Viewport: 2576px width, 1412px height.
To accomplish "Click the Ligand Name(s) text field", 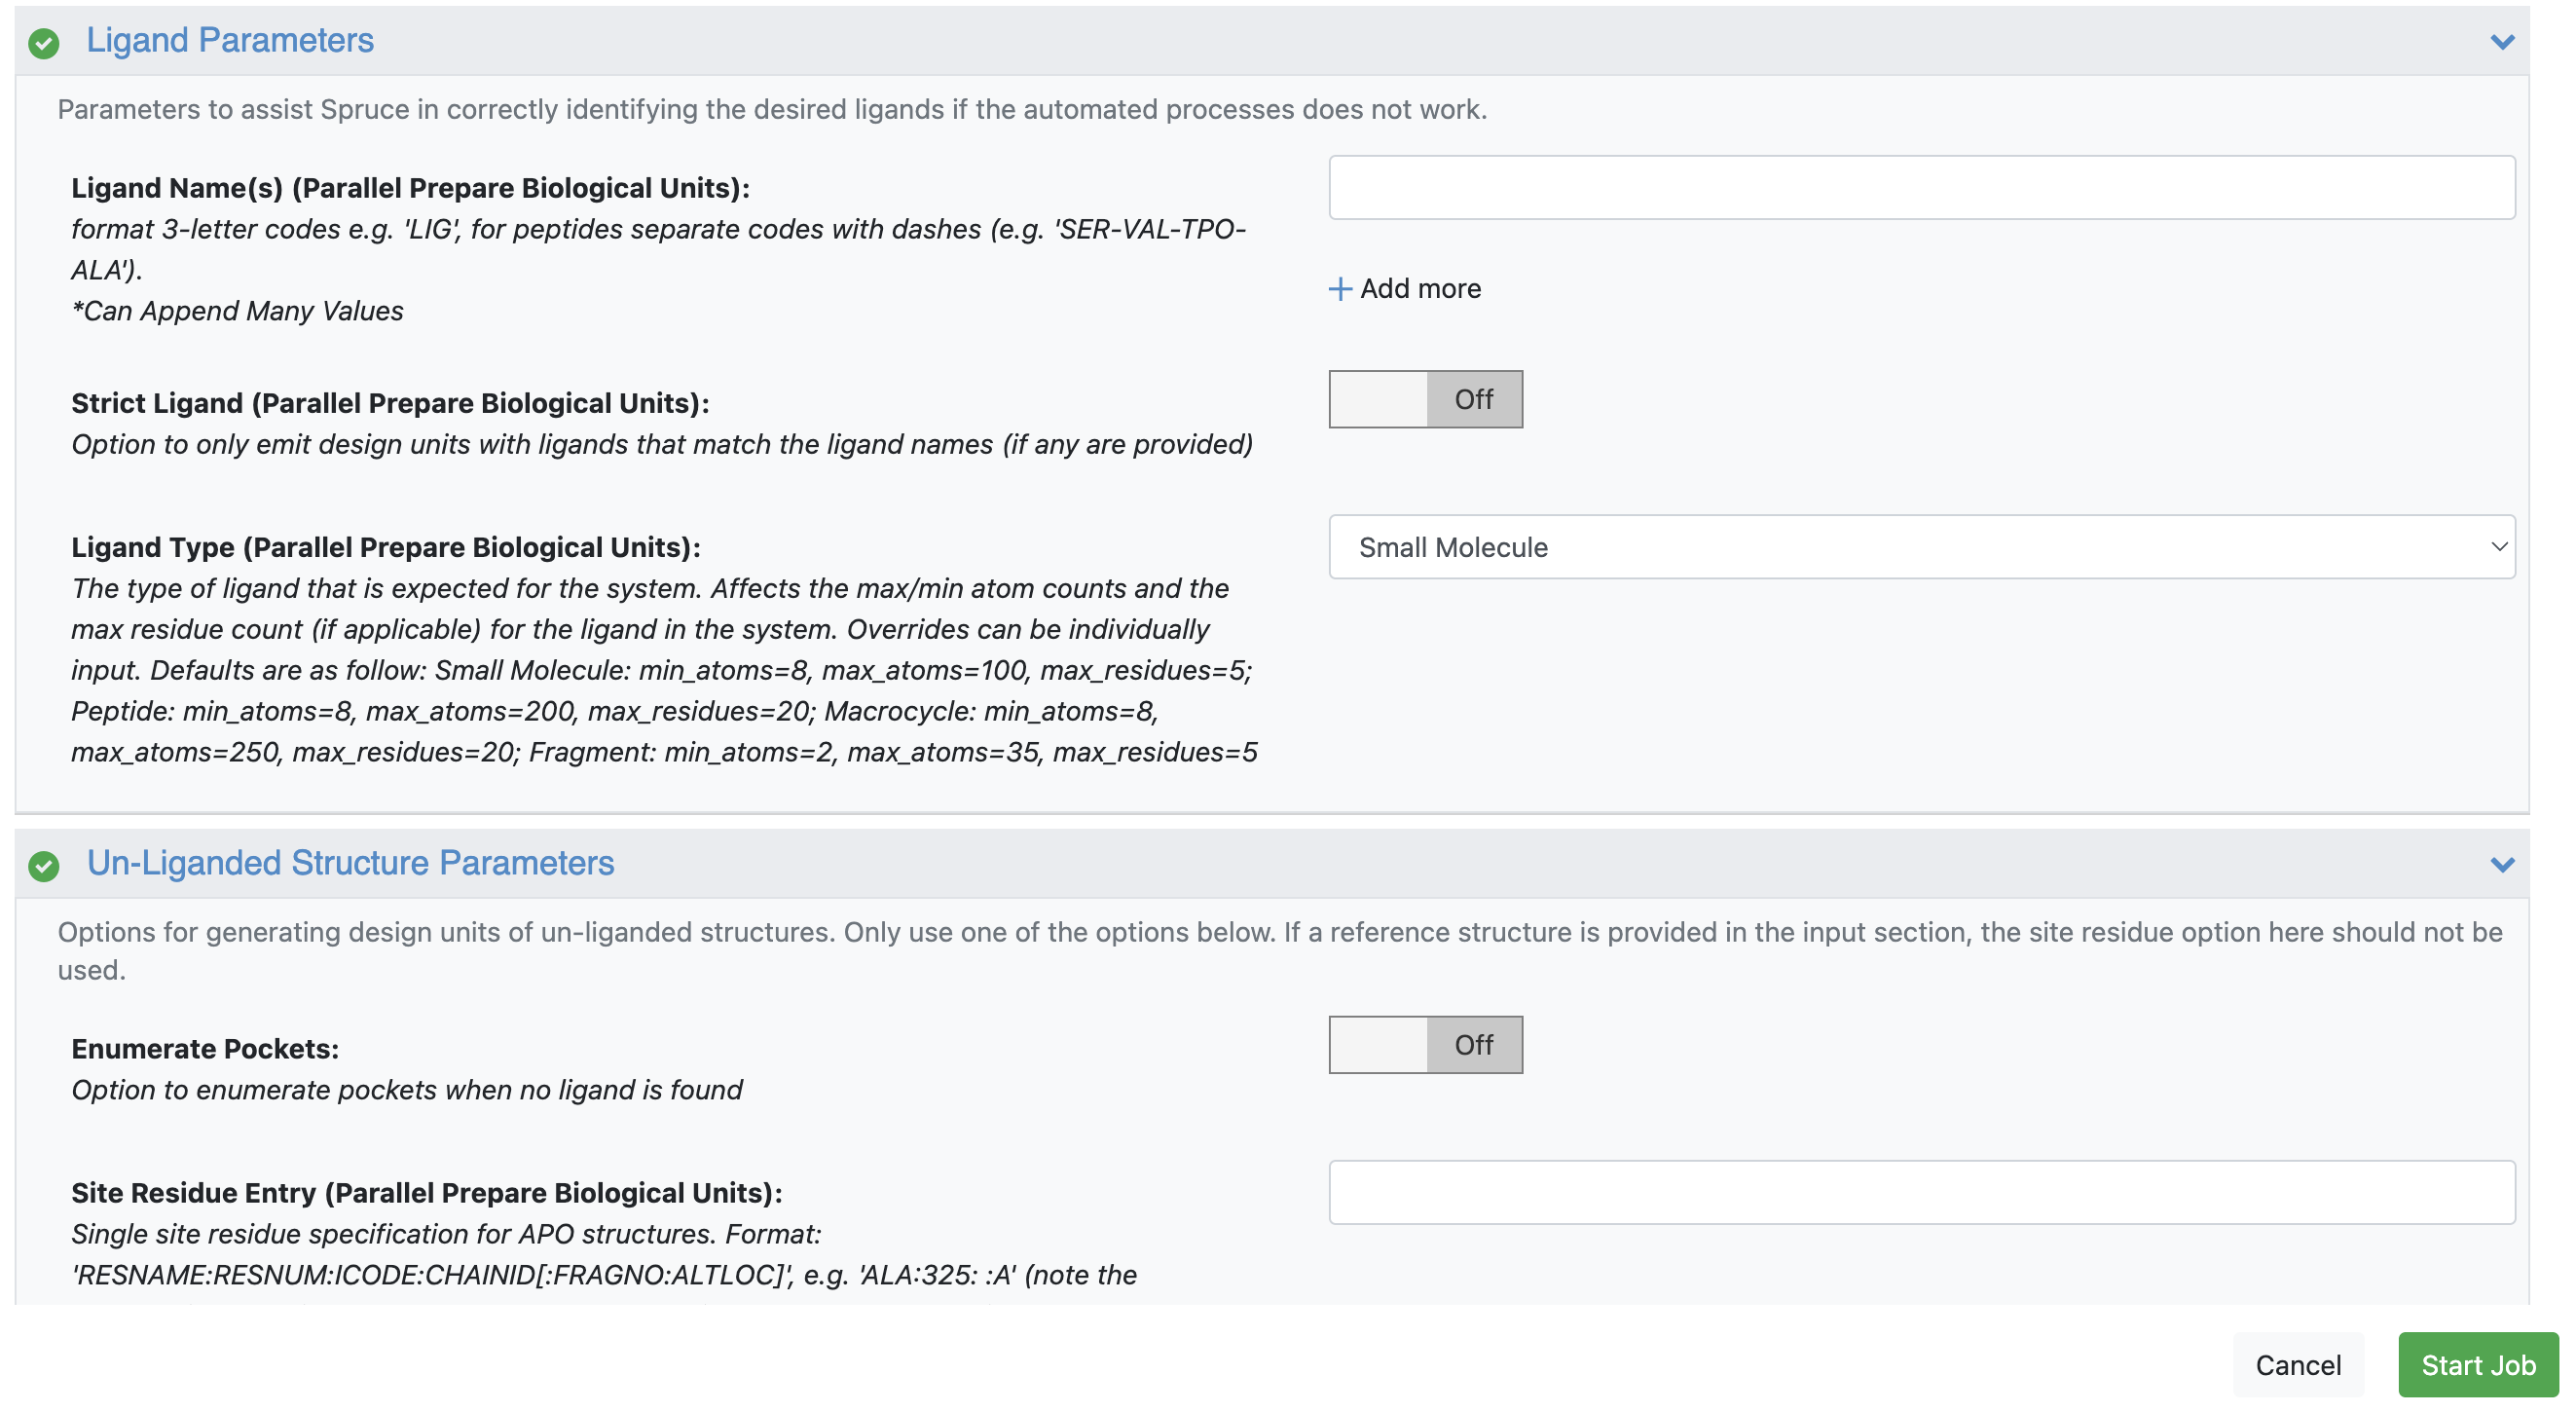I will coord(1920,187).
